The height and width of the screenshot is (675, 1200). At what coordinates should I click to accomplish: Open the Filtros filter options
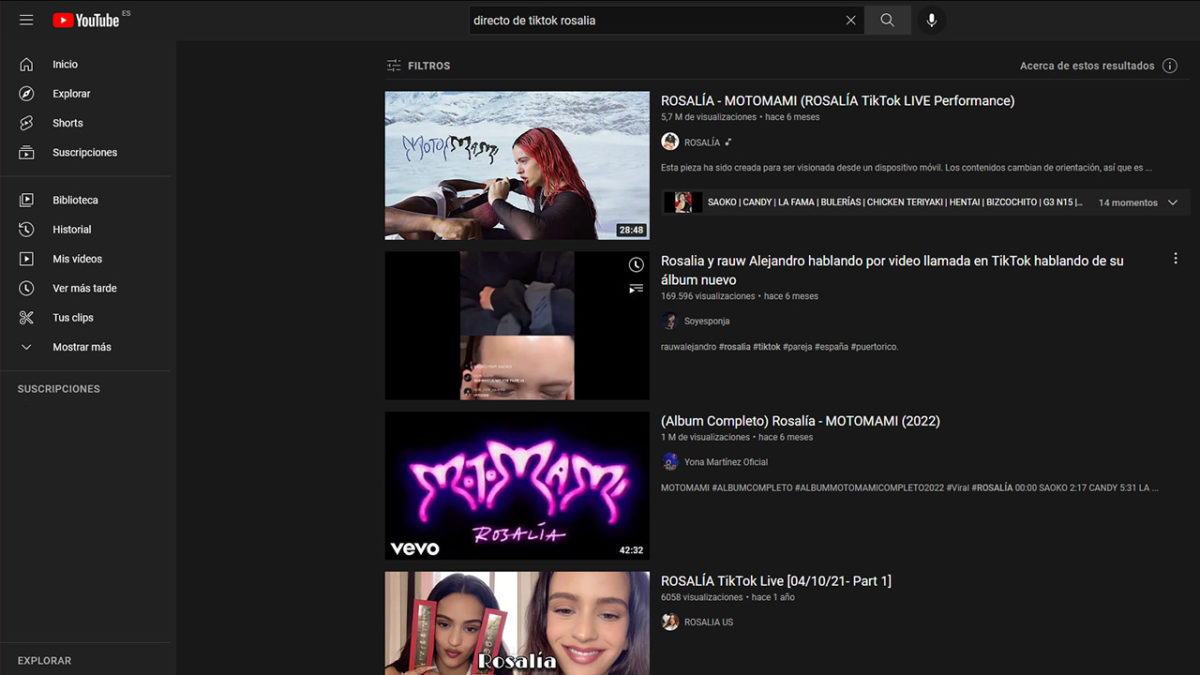pos(419,66)
